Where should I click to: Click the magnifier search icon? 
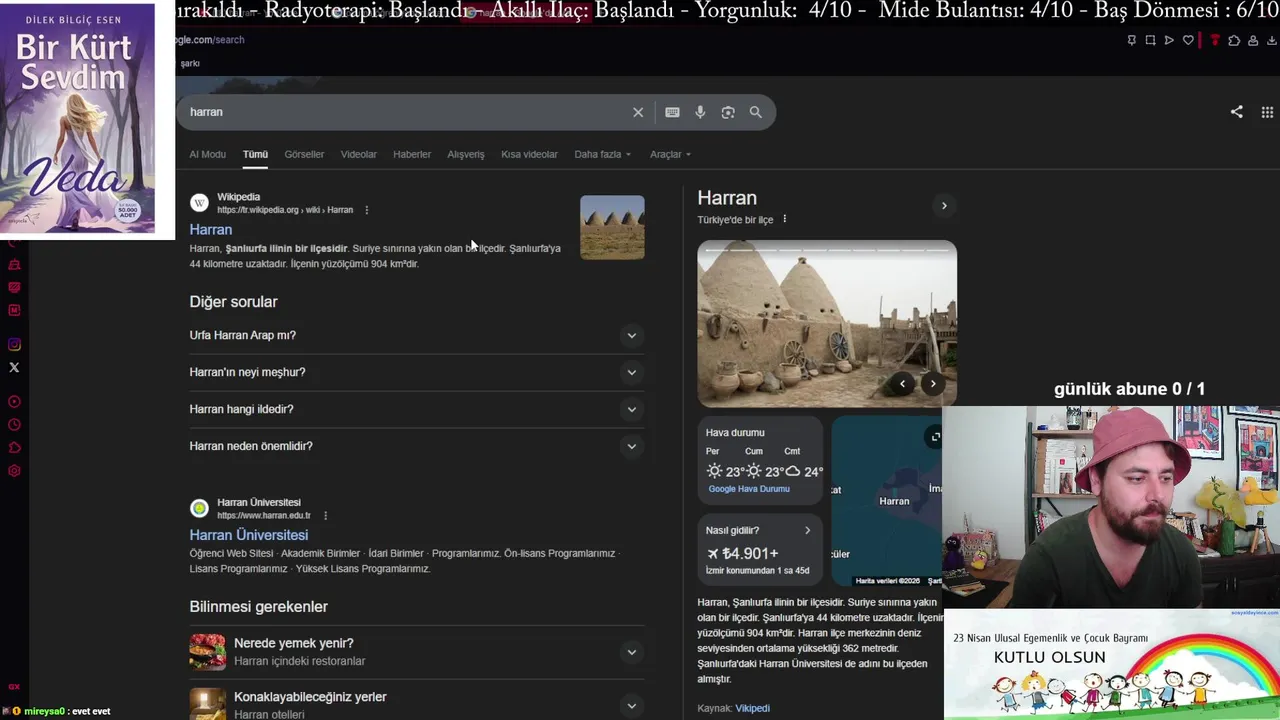tap(756, 112)
